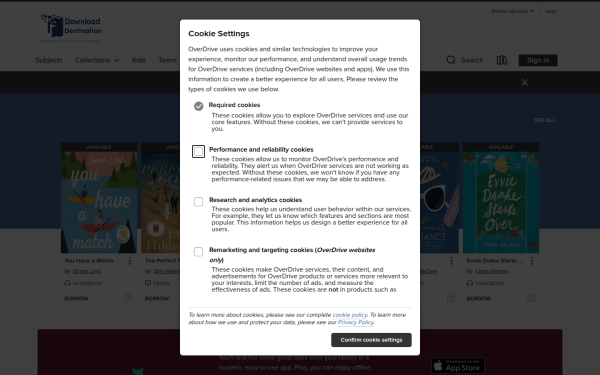600x375 pixels.
Task: Bookmark Evvie Drake Starts Over to wishlist
Action: [x=531, y=298]
